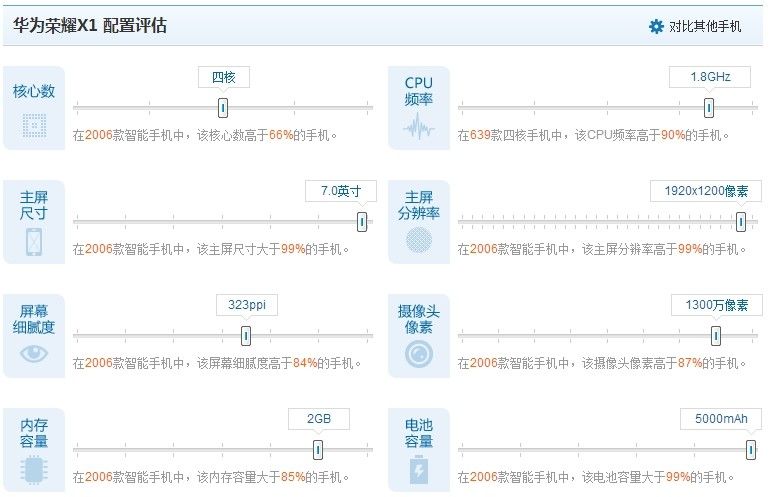The width and height of the screenshot is (776, 497).
Task: Click the 内存 容量 category label
Action: [34, 433]
